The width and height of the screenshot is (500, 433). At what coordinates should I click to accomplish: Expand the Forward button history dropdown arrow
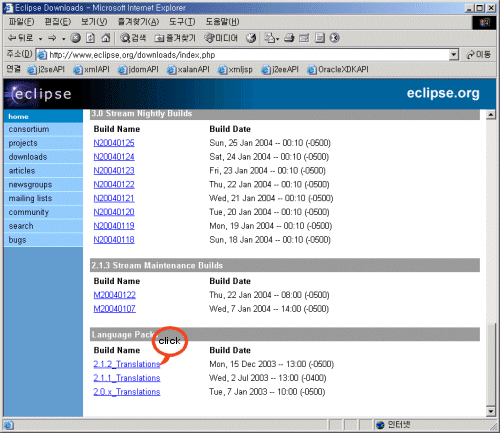63,39
